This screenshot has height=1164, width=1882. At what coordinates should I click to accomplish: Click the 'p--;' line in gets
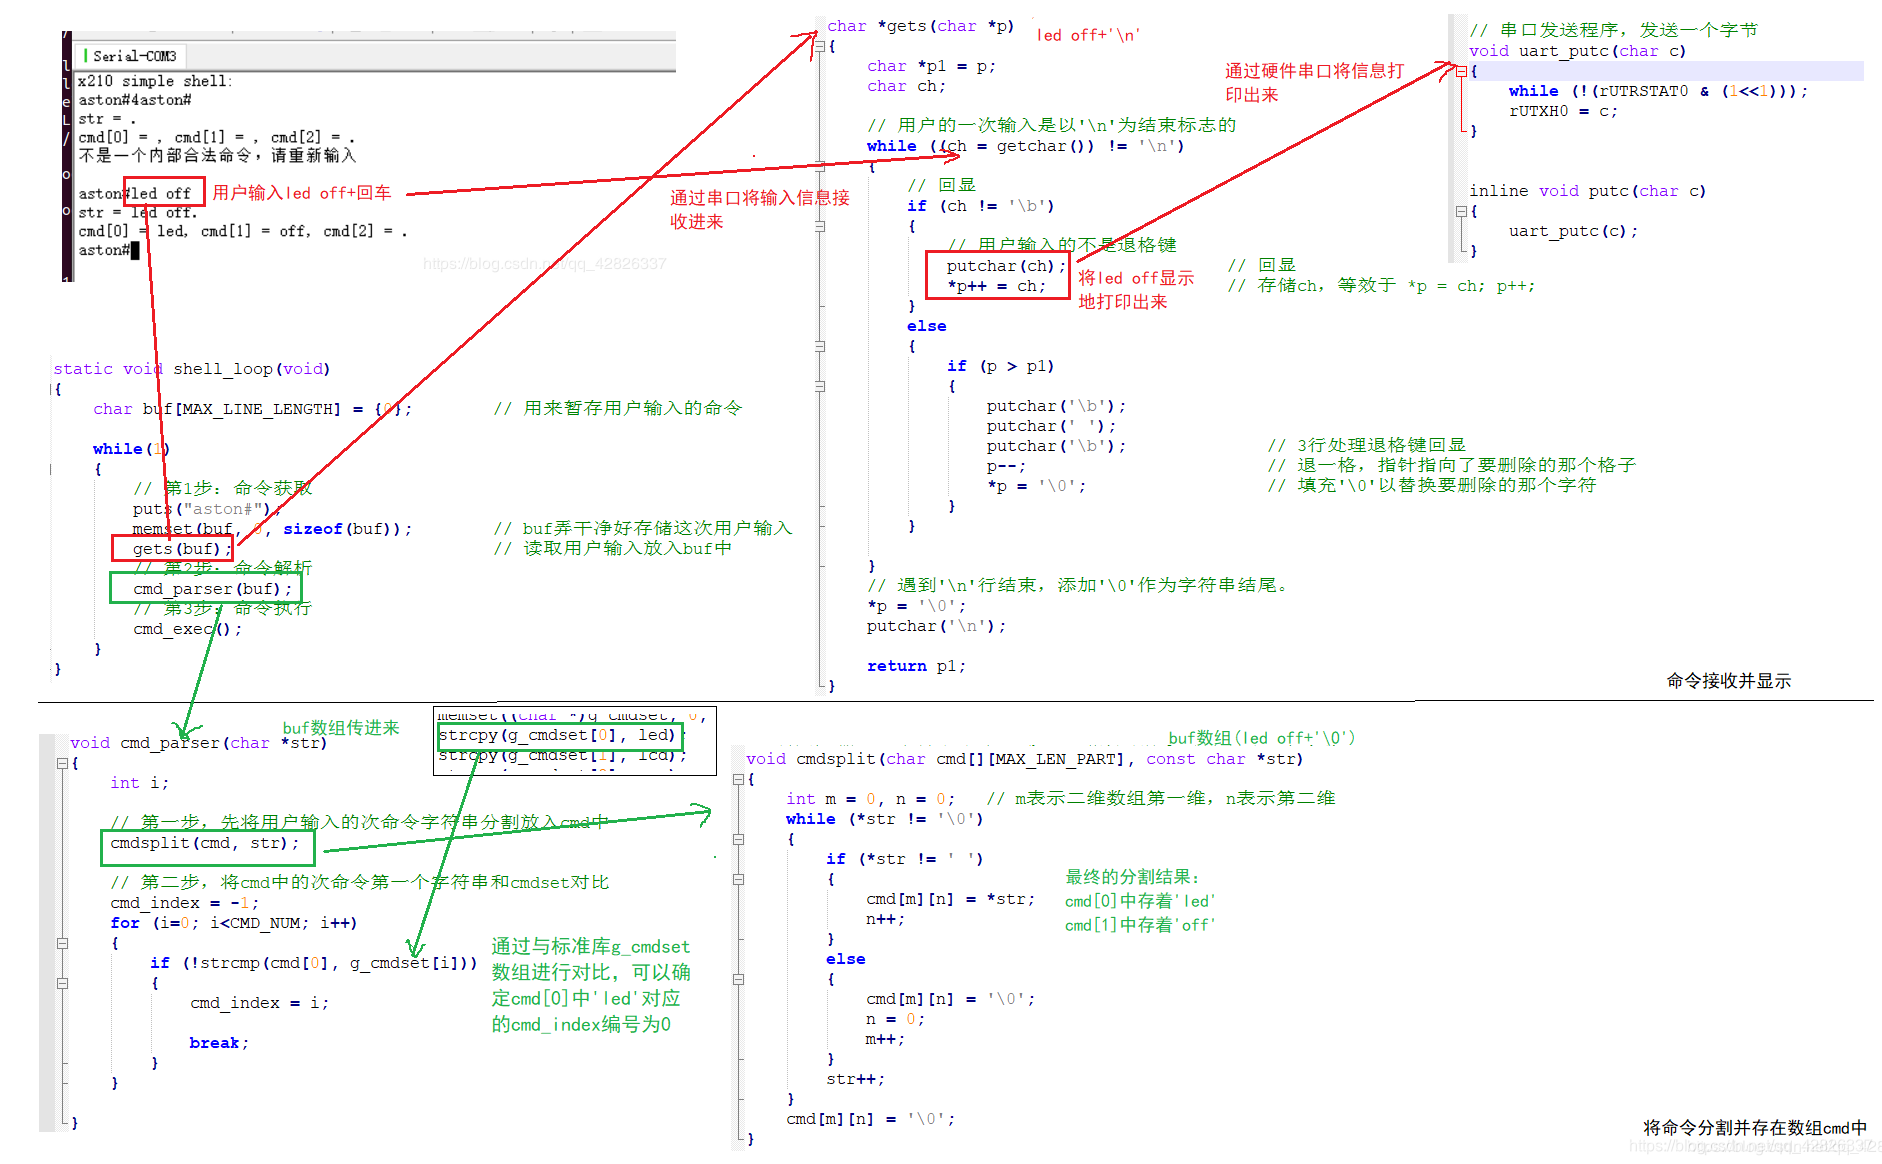coord(1006,466)
